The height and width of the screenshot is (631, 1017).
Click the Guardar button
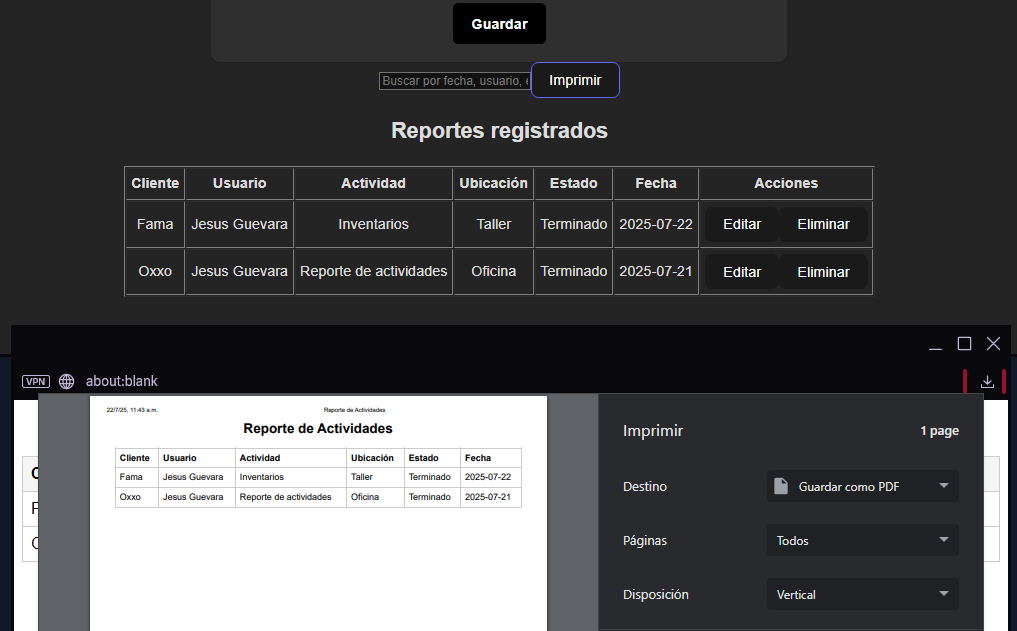pyautogui.click(x=499, y=23)
